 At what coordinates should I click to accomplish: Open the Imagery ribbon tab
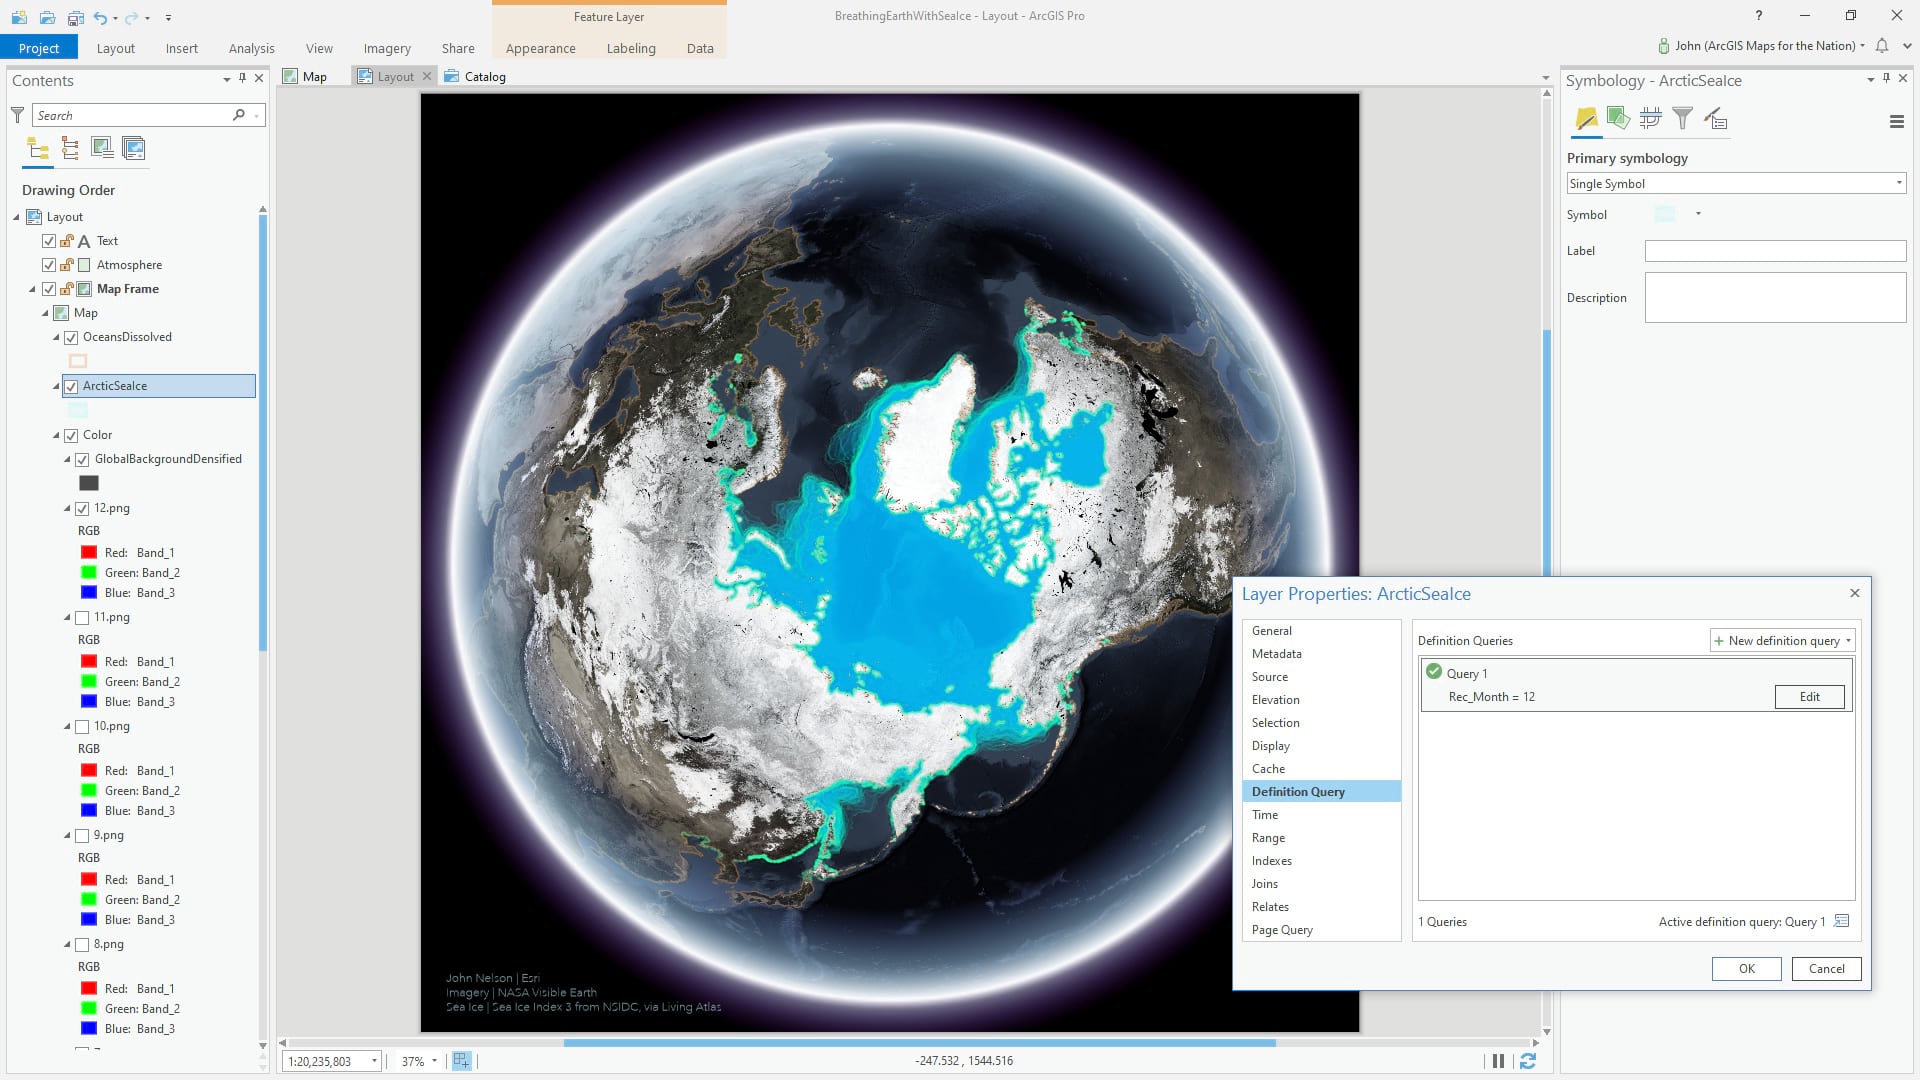coord(387,48)
